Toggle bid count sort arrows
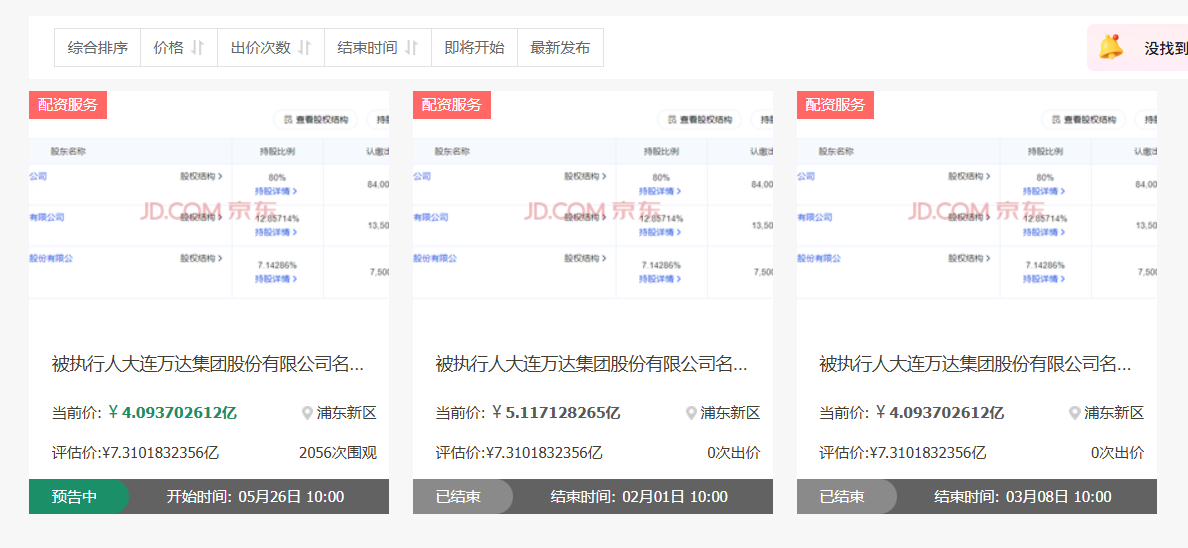The image size is (1188, 548). tap(304, 48)
